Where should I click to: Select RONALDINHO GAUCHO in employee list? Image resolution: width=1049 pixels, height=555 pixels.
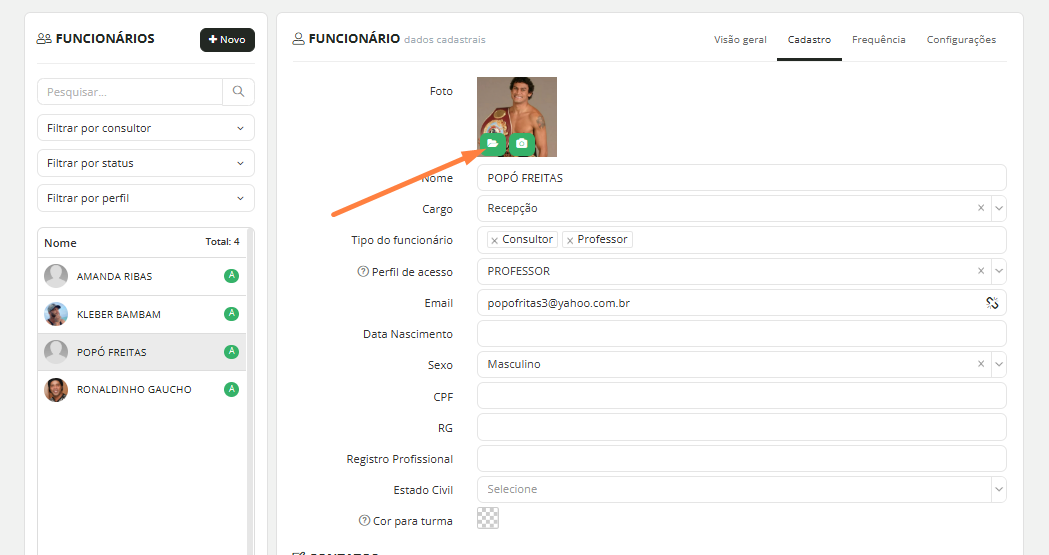(142, 390)
